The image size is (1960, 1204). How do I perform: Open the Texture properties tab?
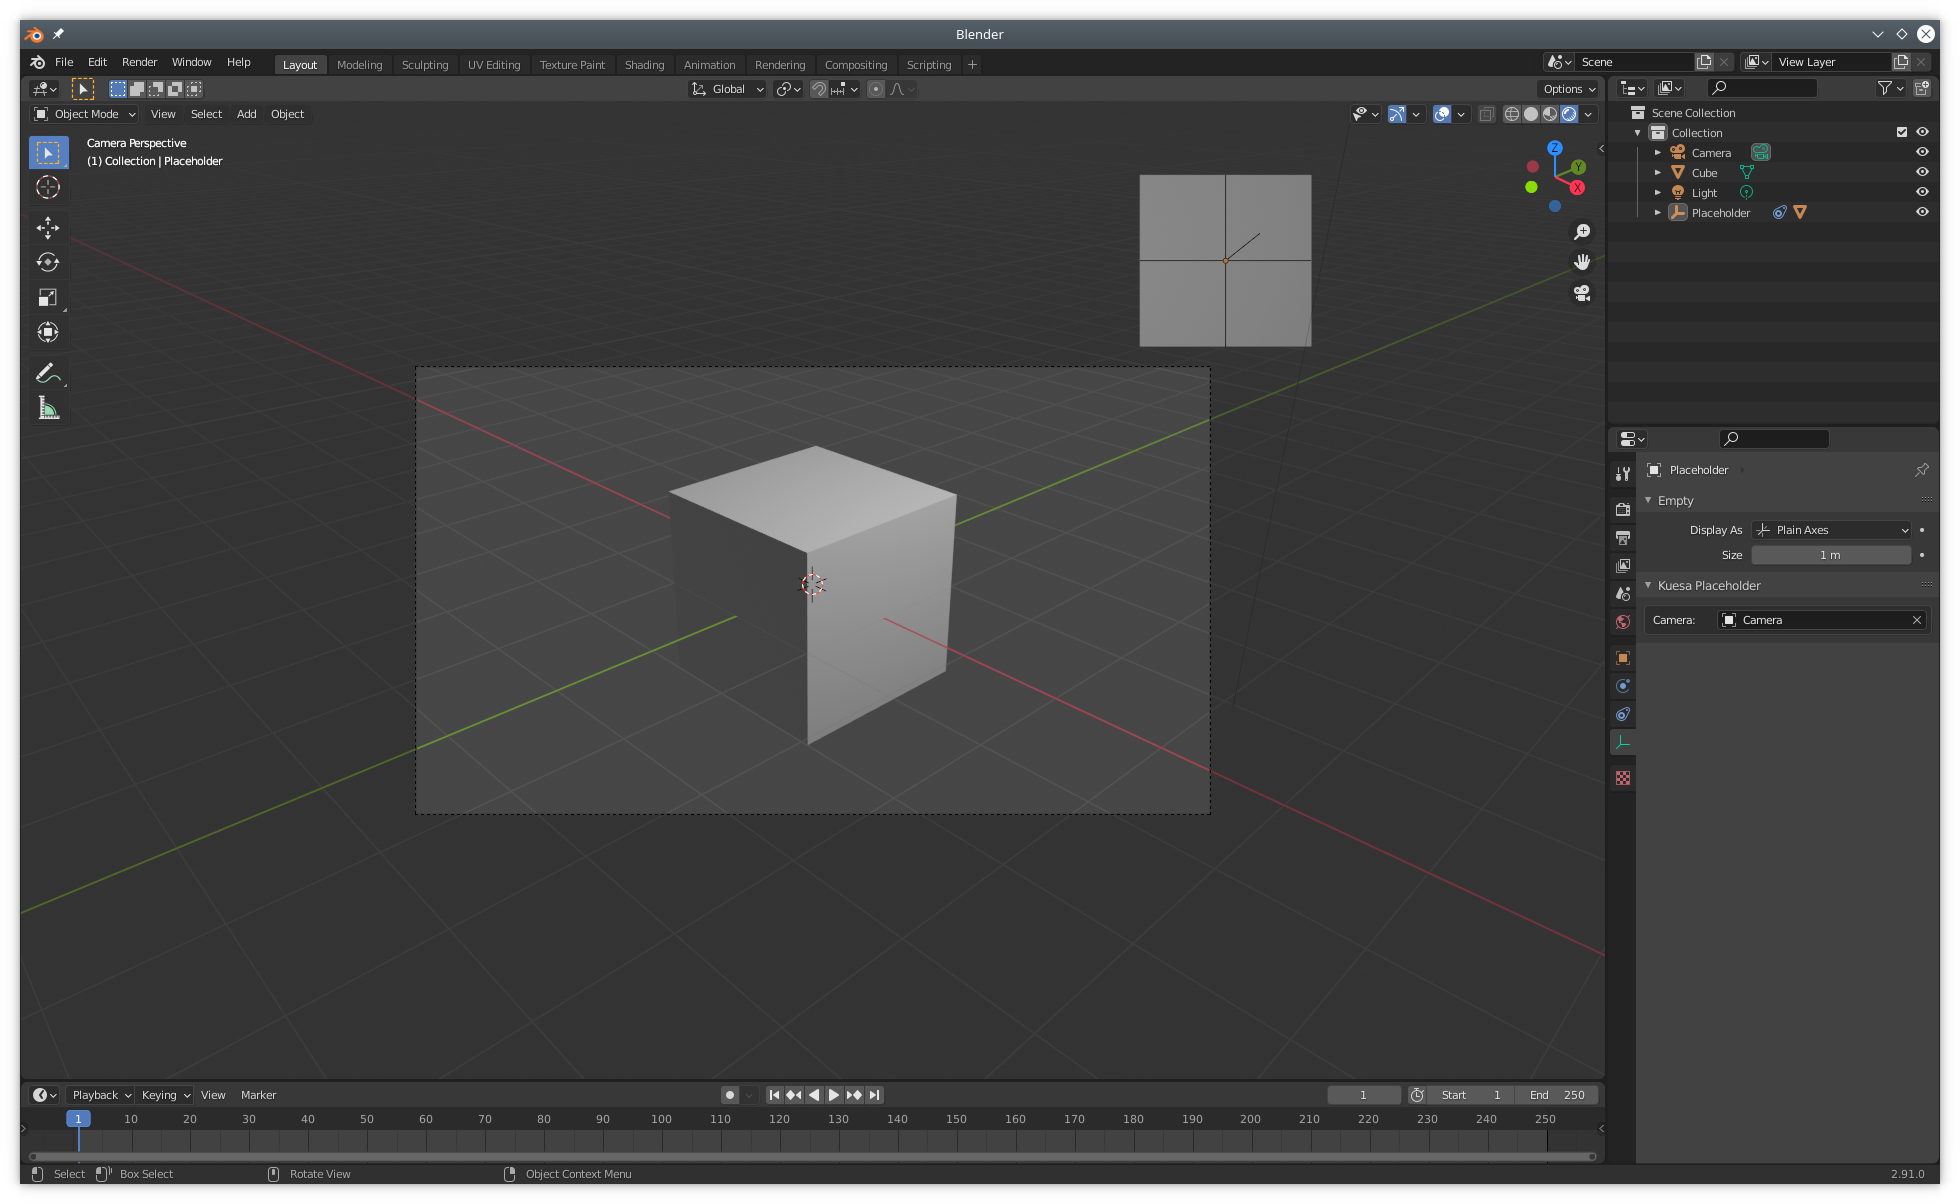click(x=1623, y=778)
